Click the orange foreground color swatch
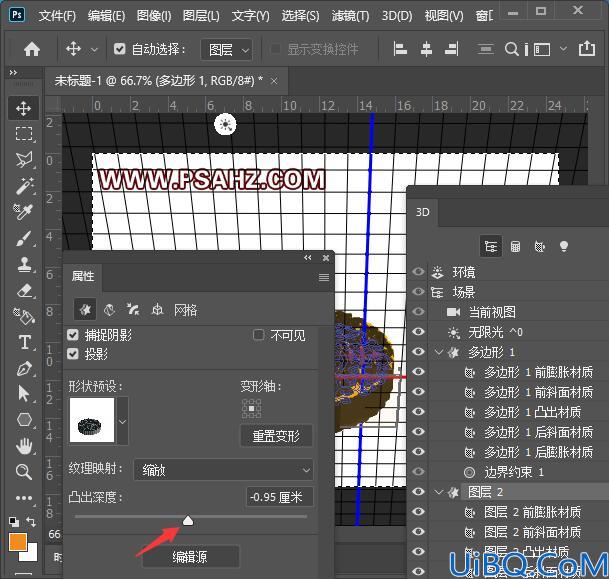609x579 pixels. tap(17, 542)
